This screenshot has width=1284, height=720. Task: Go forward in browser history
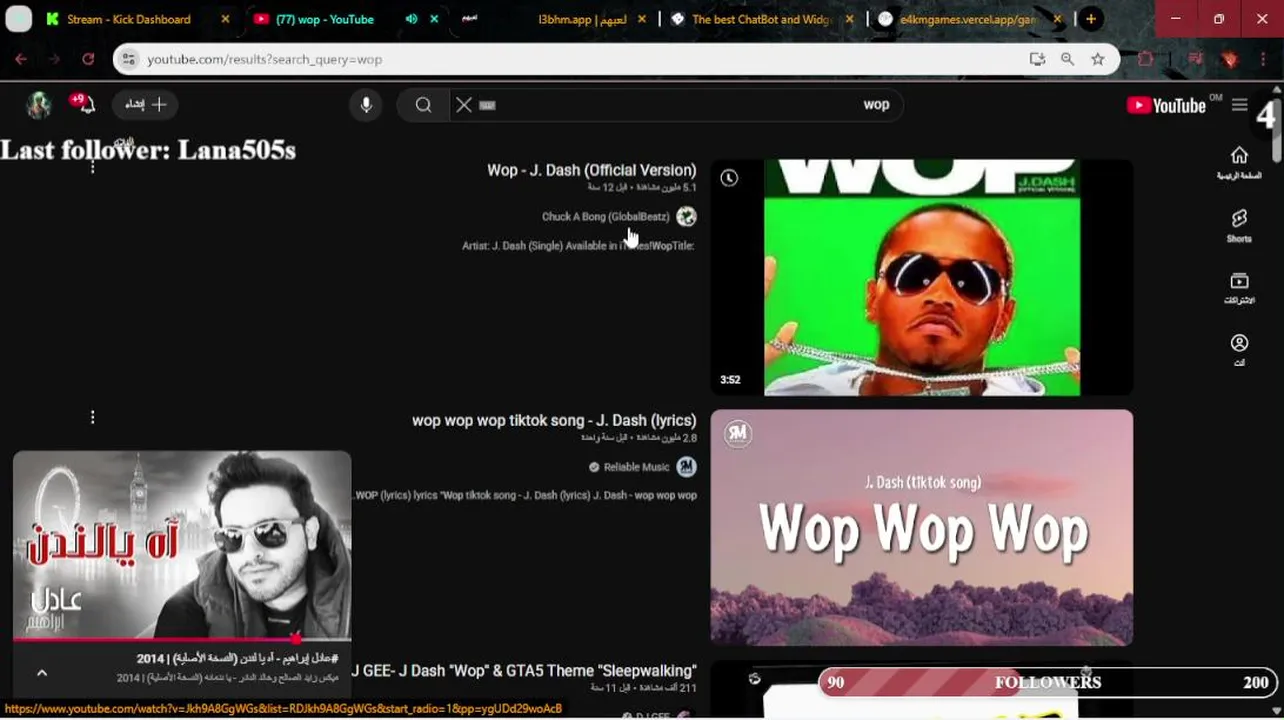point(54,59)
